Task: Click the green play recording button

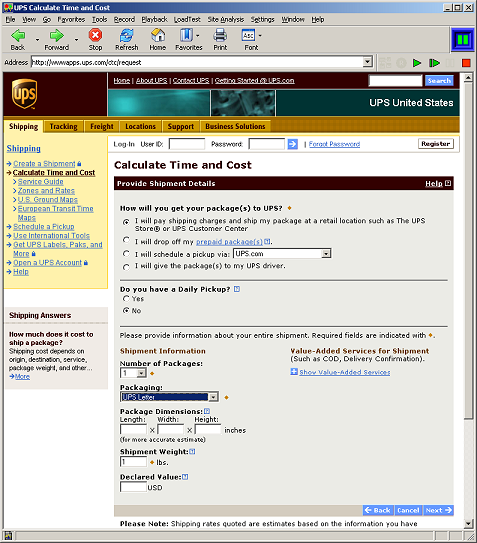Action: click(x=417, y=63)
